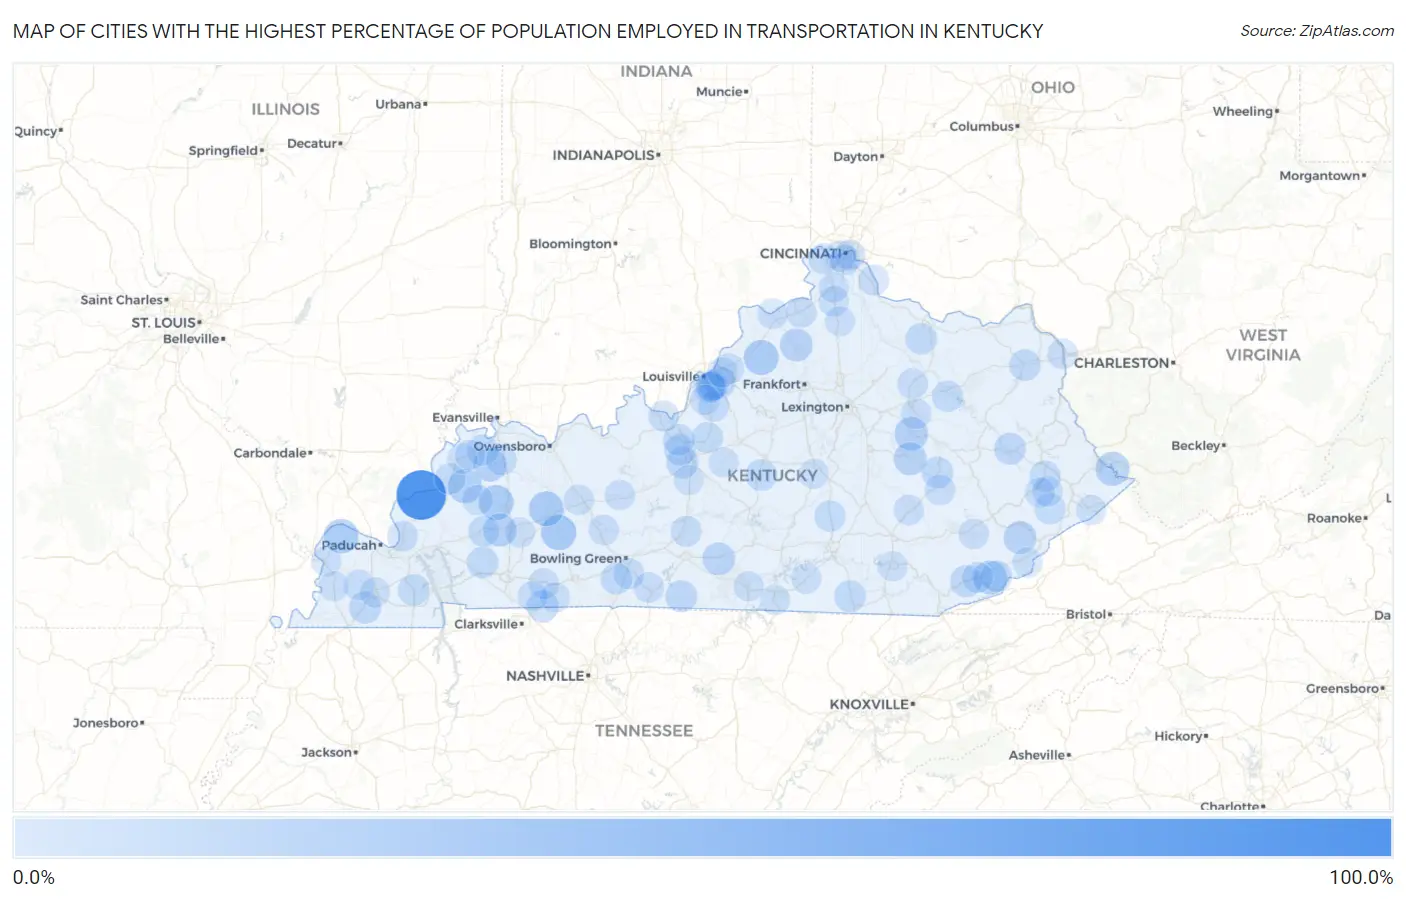The image size is (1406, 899).
Task: Click the 100.0% legend label
Action: (x=1361, y=877)
